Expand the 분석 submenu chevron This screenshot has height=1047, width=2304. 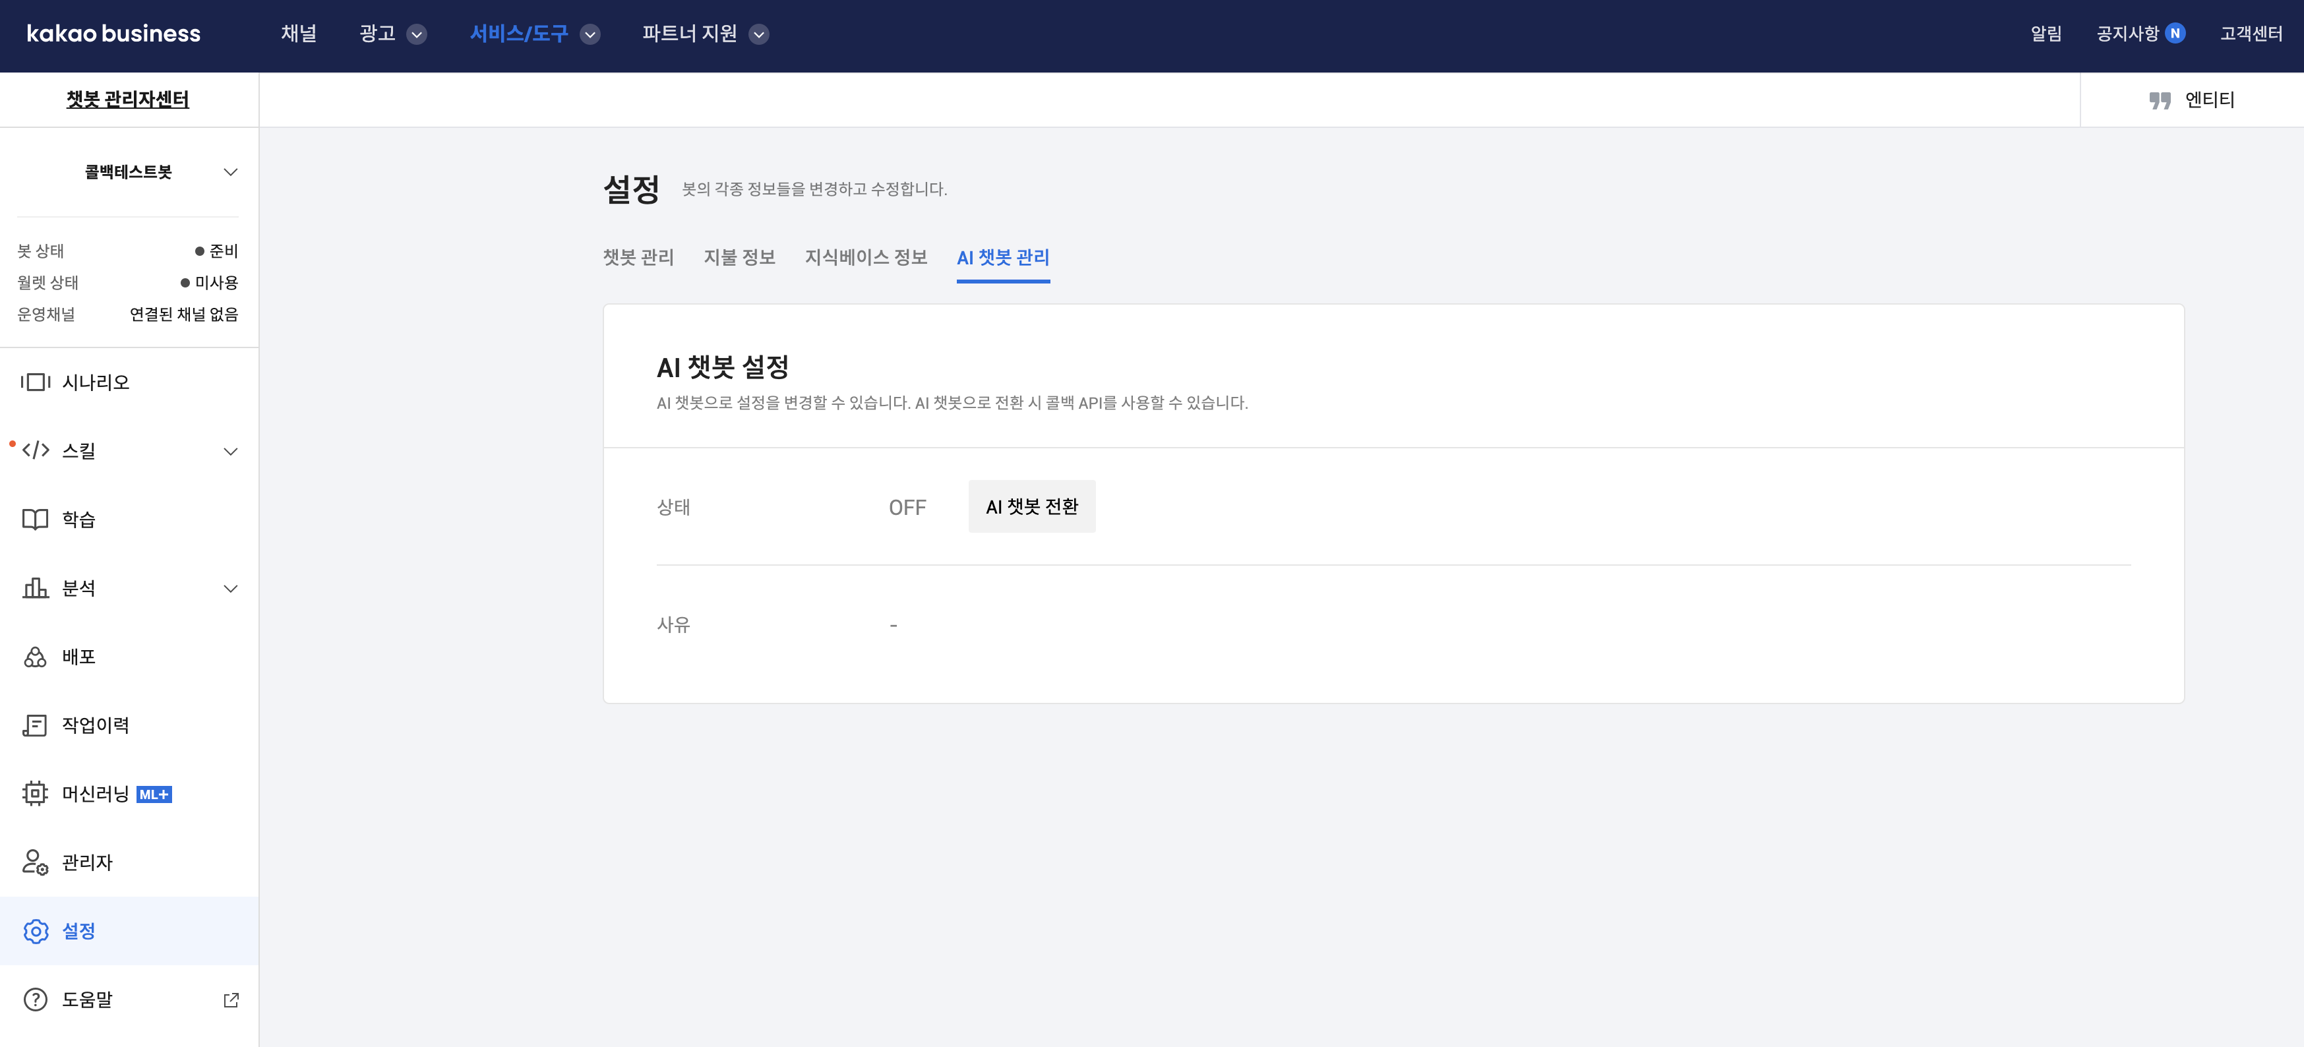232,588
